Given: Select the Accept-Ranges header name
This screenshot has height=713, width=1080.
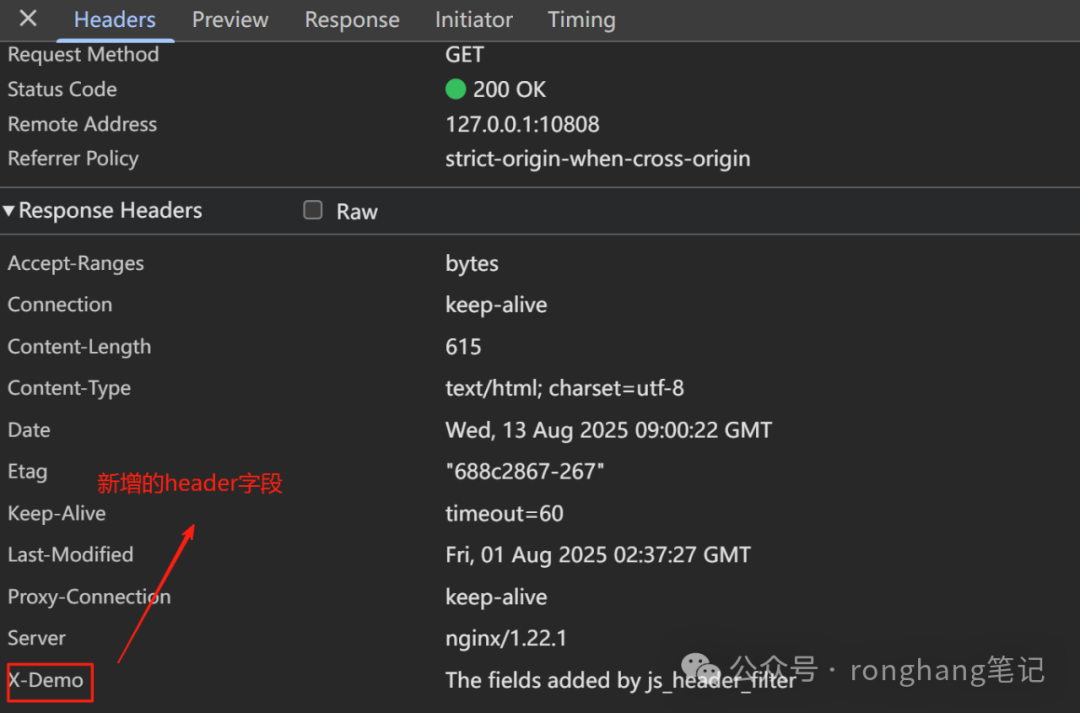Looking at the screenshot, I should (76, 264).
